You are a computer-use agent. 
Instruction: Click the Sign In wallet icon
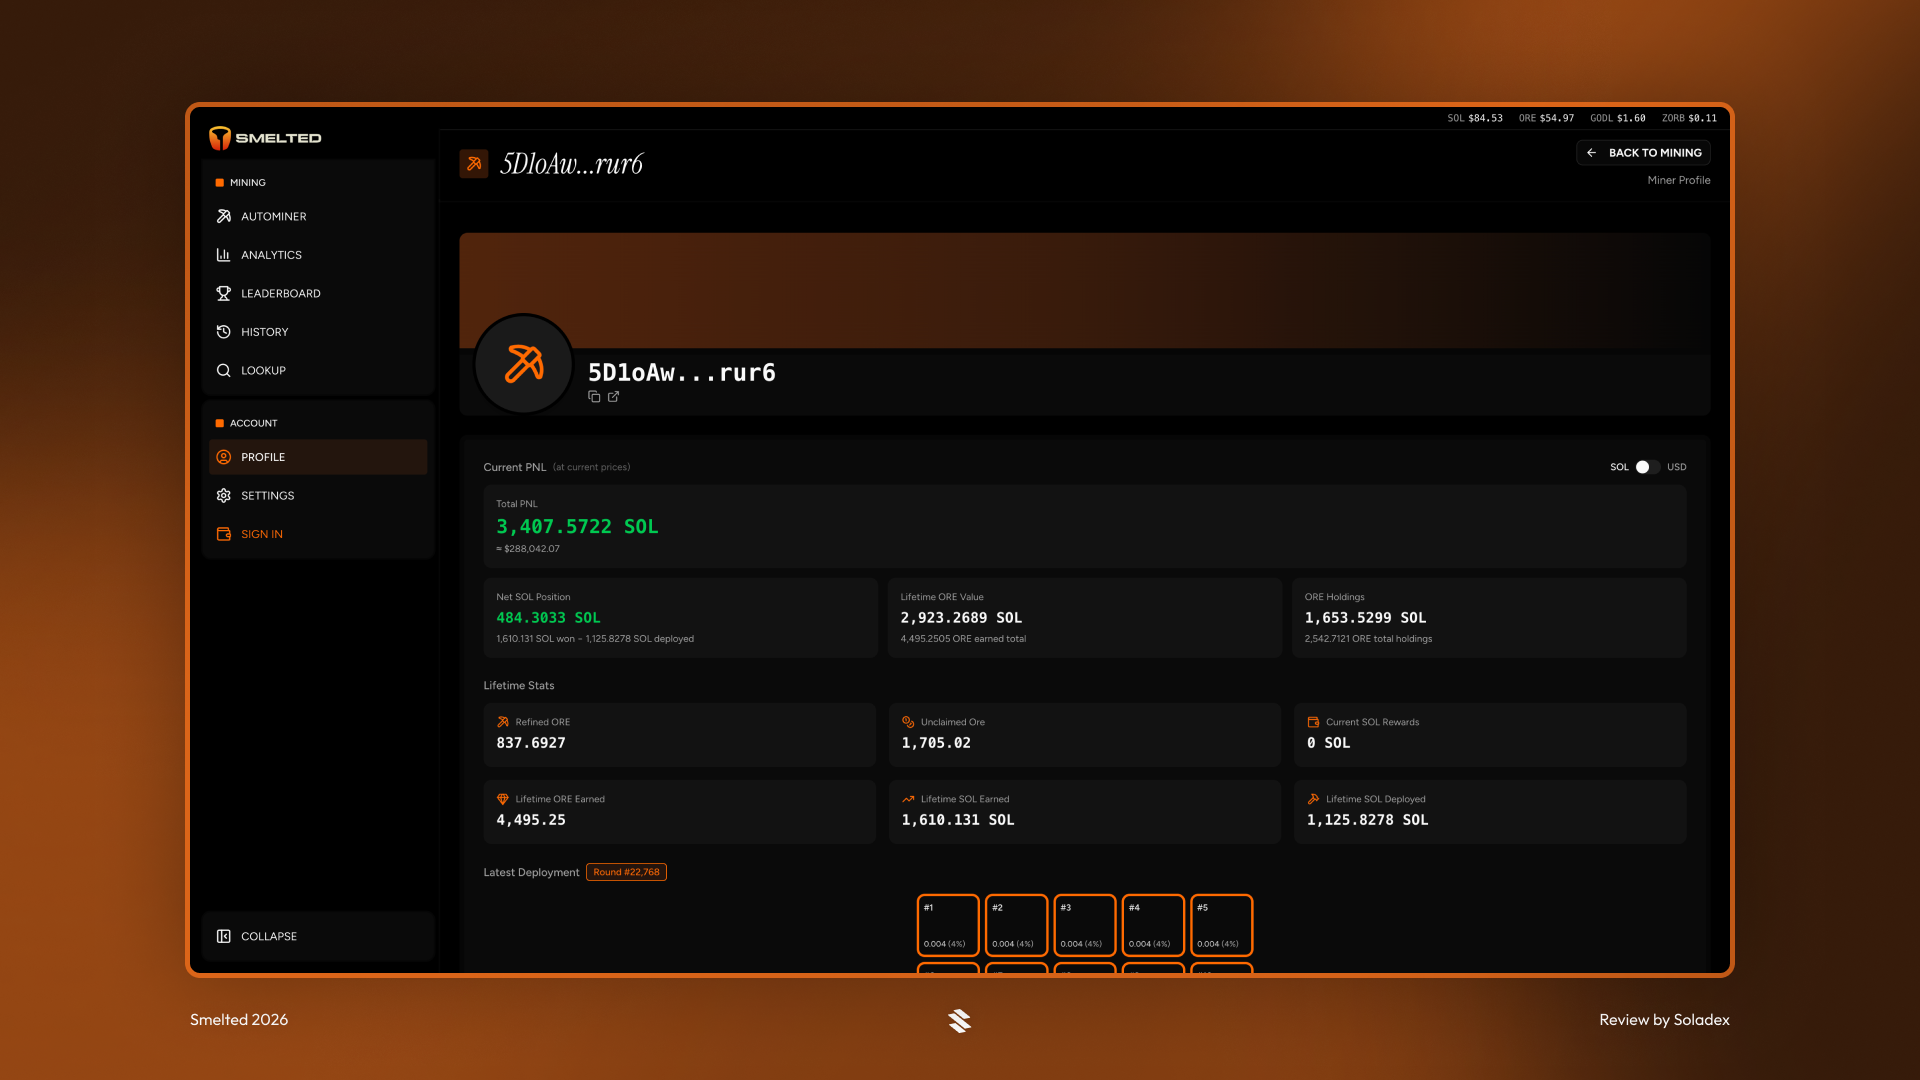[224, 534]
